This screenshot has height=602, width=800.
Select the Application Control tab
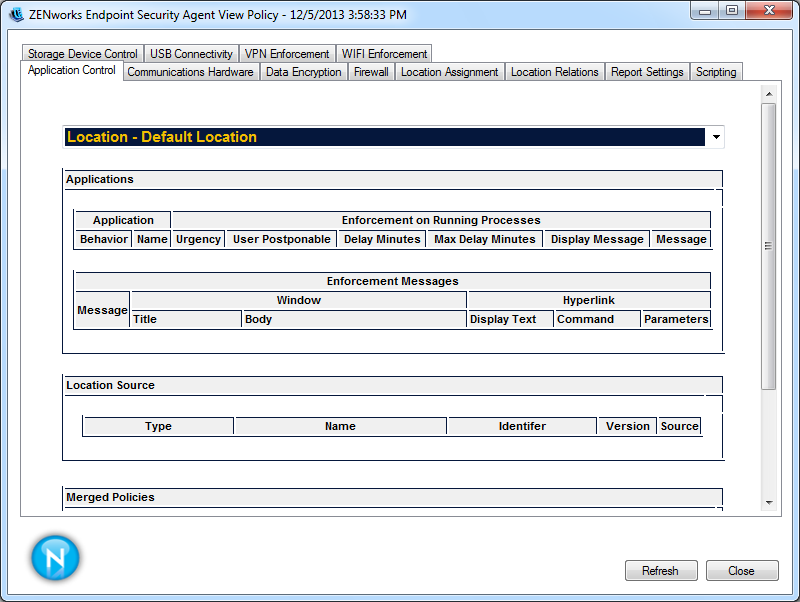tap(71, 70)
